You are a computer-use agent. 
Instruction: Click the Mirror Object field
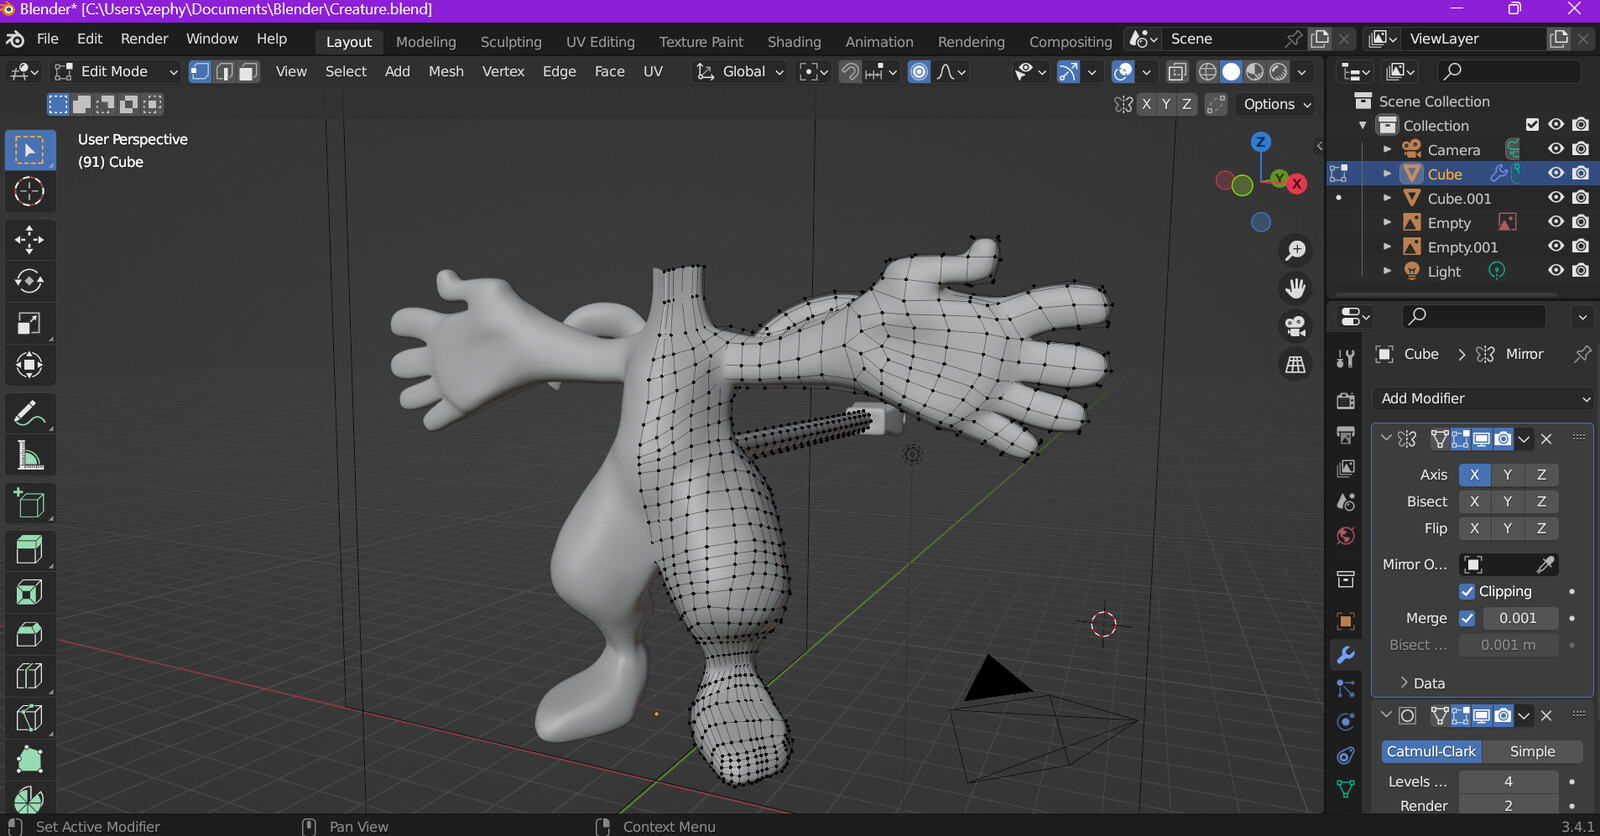tap(1508, 564)
